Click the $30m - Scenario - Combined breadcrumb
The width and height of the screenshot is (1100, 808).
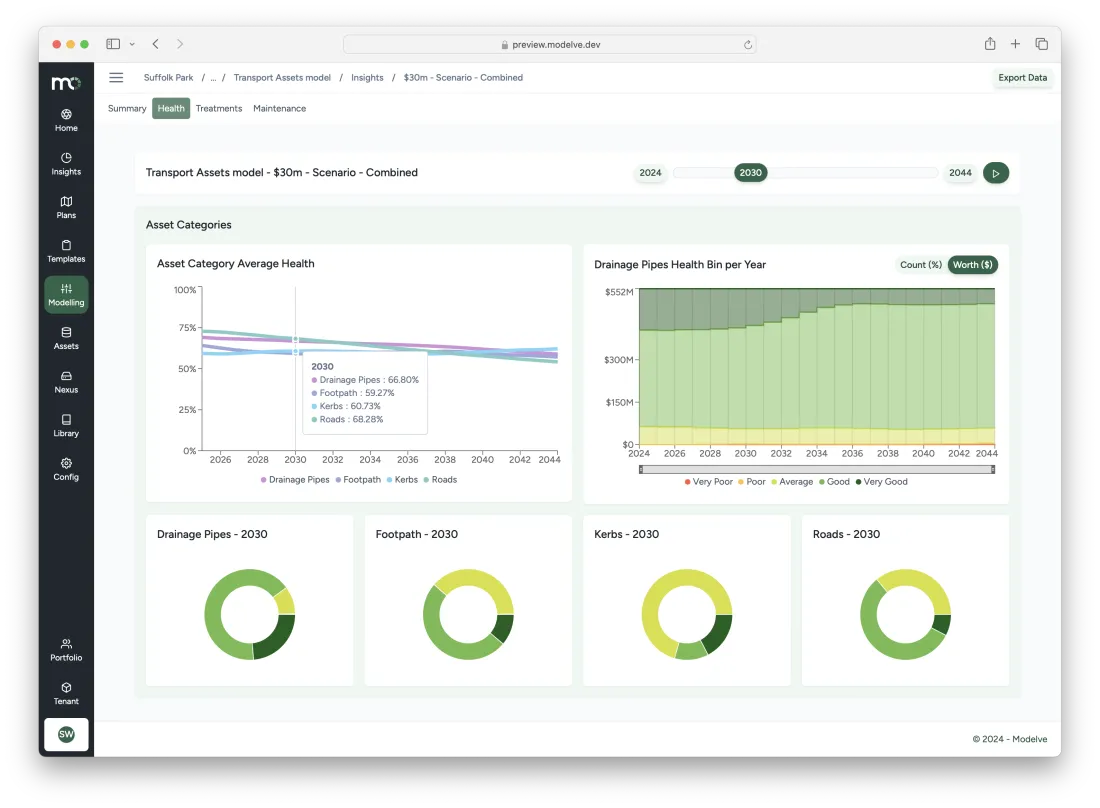pos(463,78)
